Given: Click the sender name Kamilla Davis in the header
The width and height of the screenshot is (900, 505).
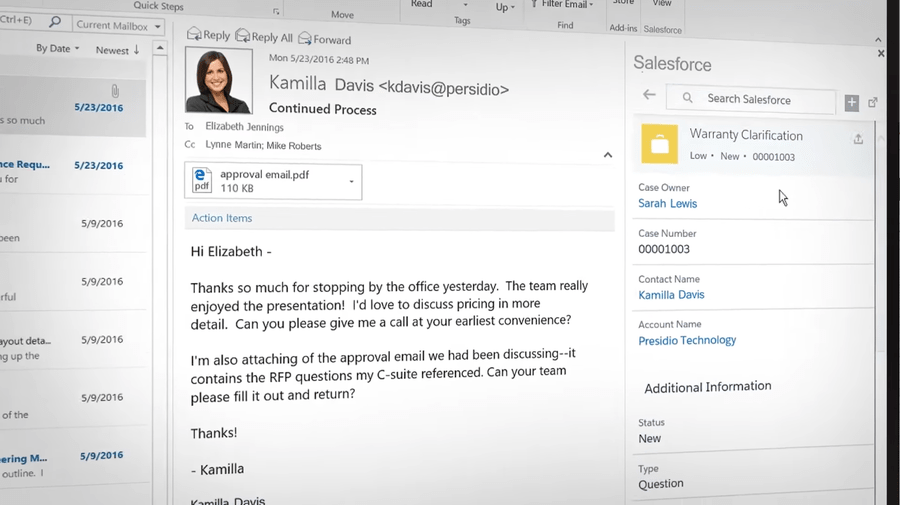Looking at the screenshot, I should click(x=321, y=84).
